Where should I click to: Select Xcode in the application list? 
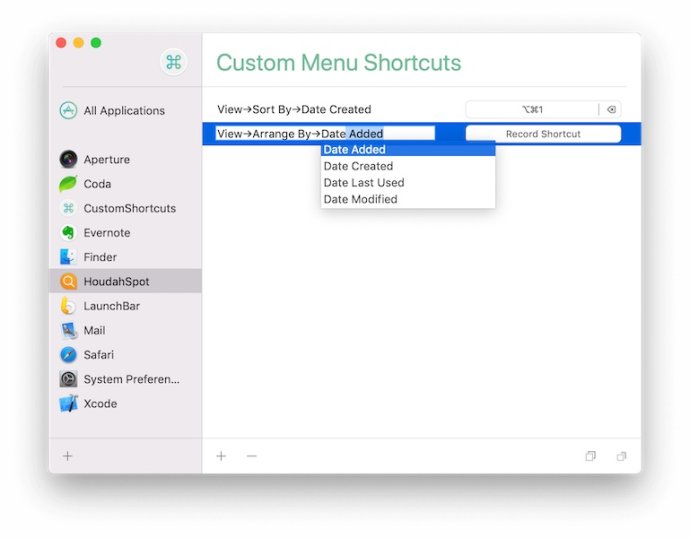pyautogui.click(x=125, y=403)
